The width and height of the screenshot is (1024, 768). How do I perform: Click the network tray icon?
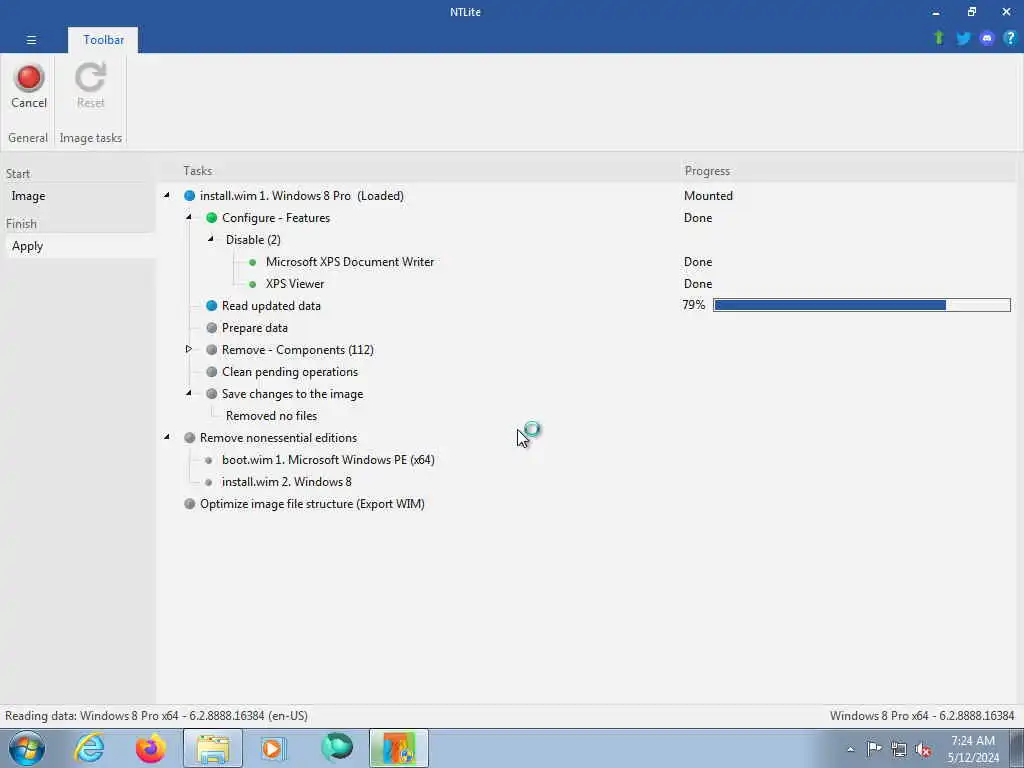coord(899,749)
